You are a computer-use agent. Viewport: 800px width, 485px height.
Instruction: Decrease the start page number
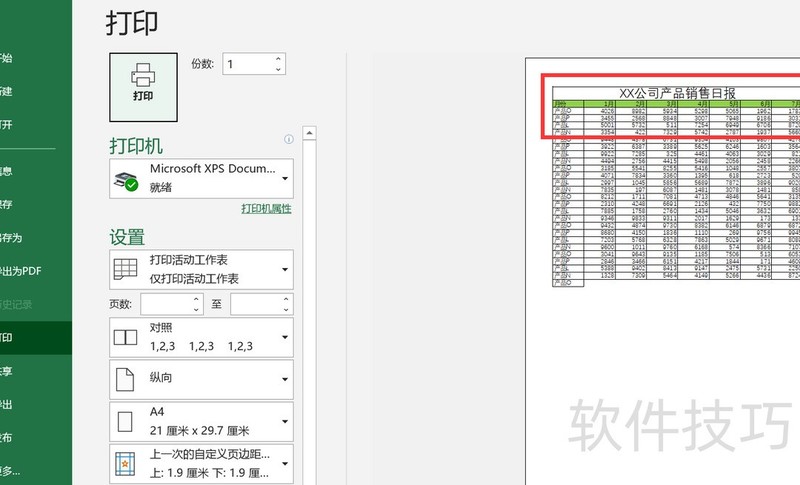tap(196, 310)
